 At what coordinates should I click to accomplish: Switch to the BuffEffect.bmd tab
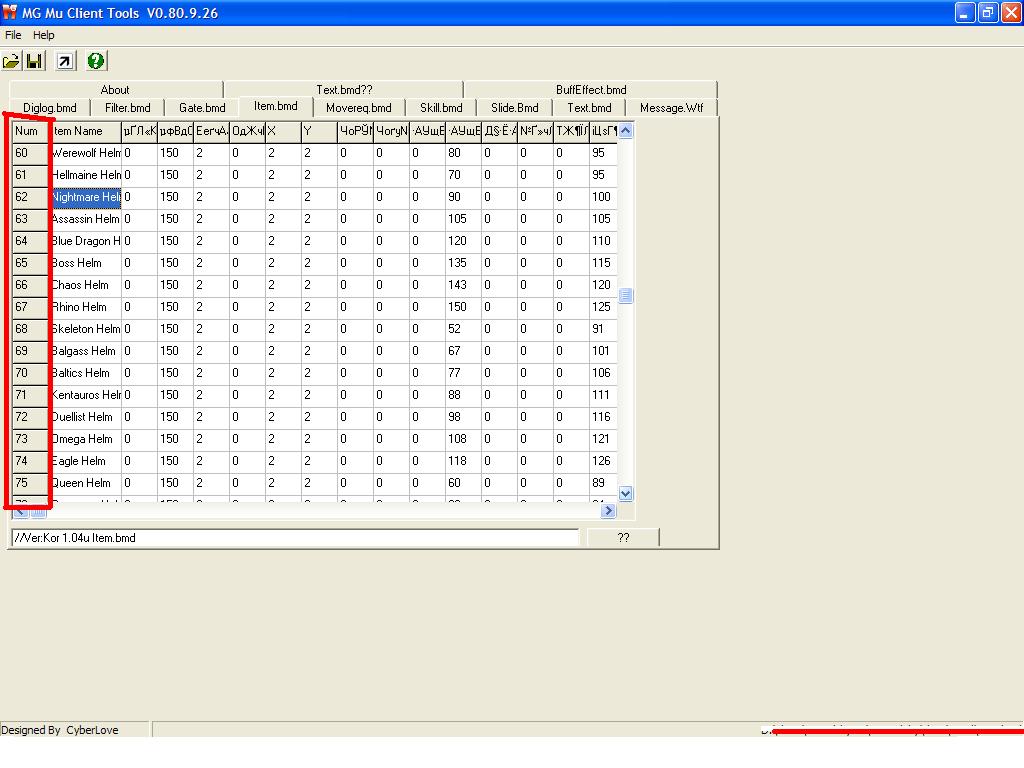[x=591, y=89]
